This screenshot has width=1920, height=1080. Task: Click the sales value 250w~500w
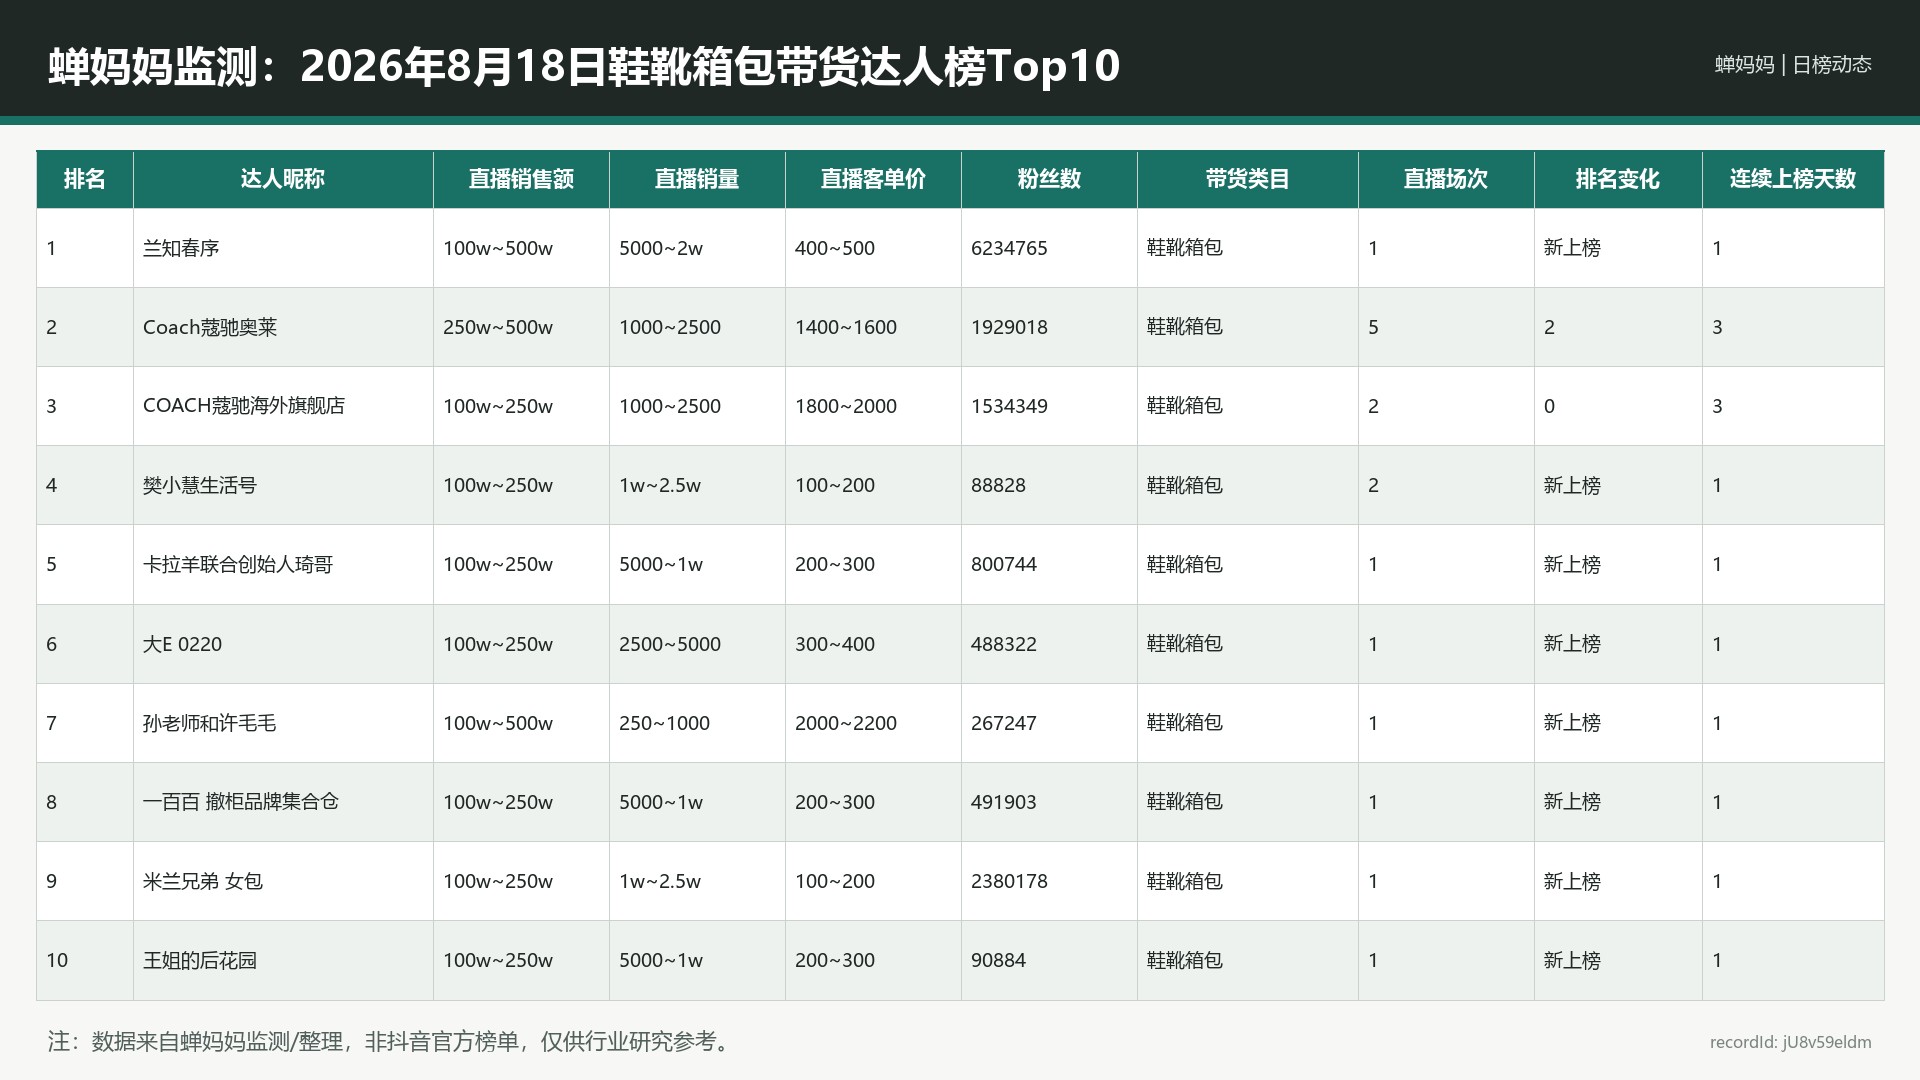(x=498, y=327)
